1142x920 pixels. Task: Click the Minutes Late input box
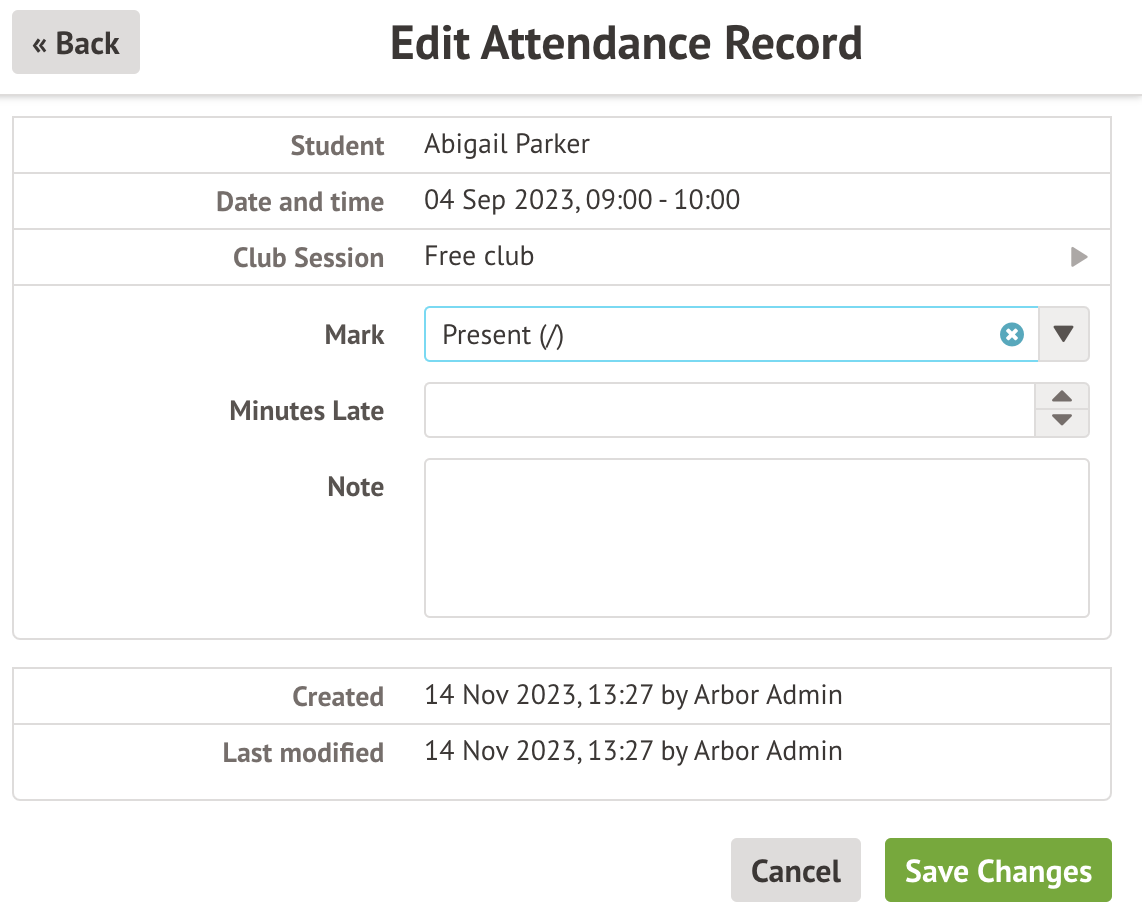click(x=730, y=410)
